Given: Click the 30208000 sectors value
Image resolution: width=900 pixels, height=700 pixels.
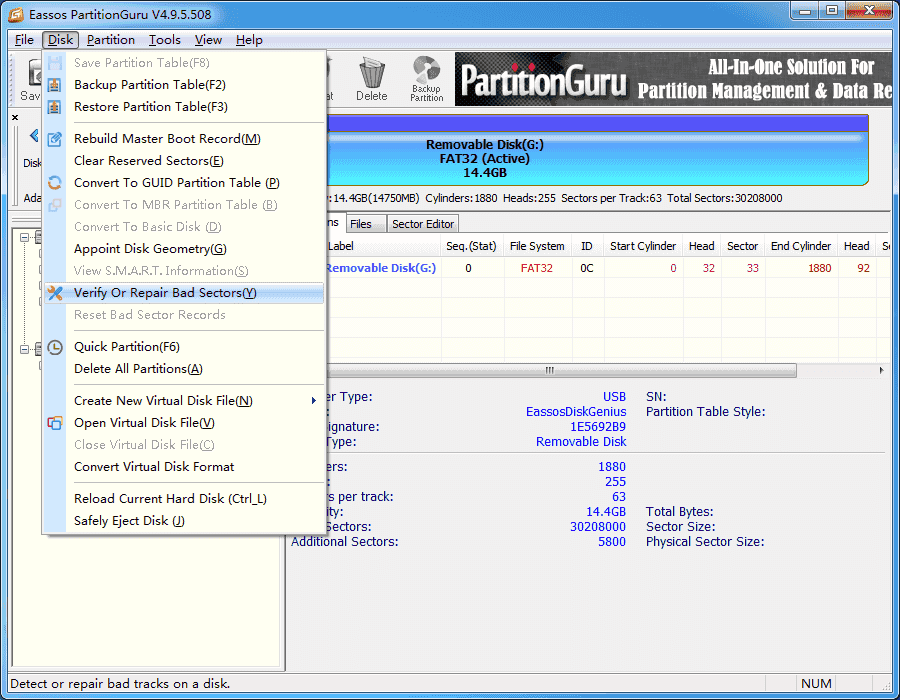Looking at the screenshot, I should coord(598,527).
